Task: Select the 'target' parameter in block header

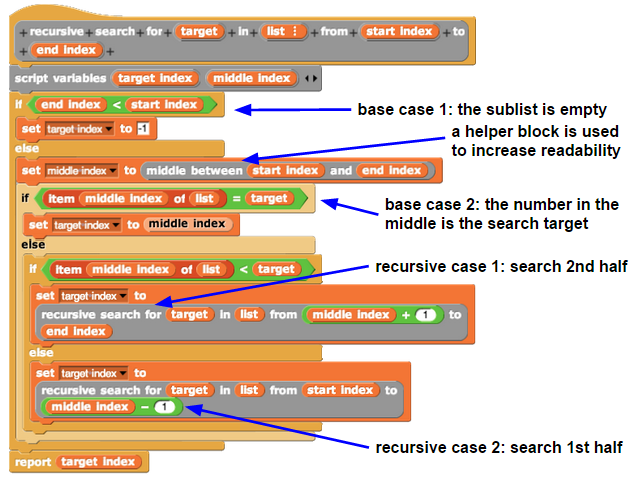Action: pyautogui.click(x=199, y=31)
